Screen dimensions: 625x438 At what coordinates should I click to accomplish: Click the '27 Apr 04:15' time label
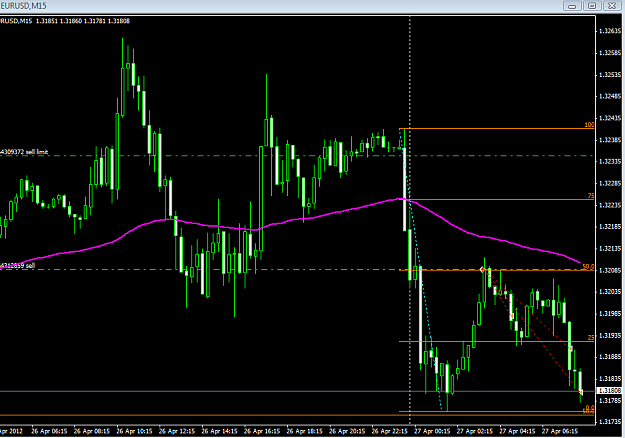tap(517, 431)
